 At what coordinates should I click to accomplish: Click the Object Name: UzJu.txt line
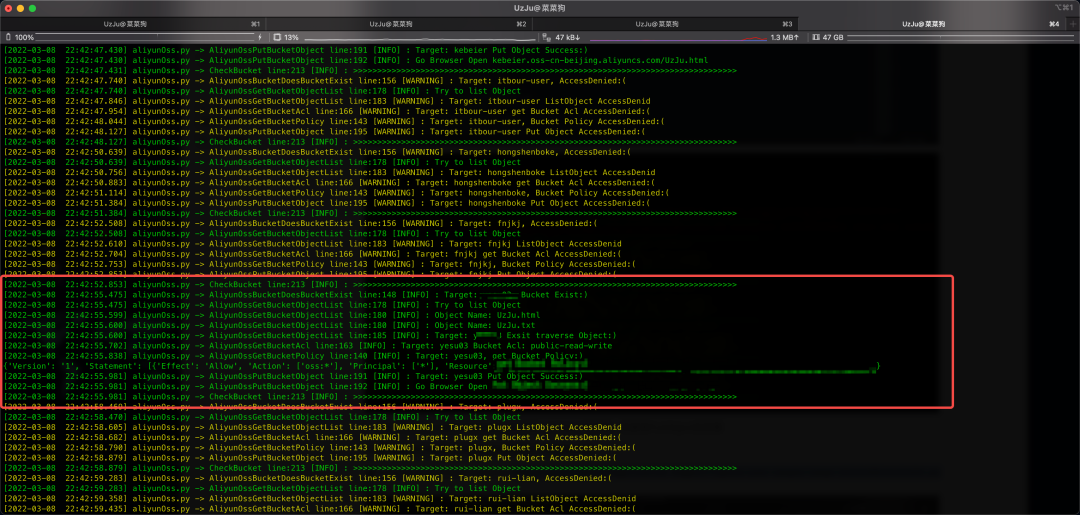click(269, 325)
